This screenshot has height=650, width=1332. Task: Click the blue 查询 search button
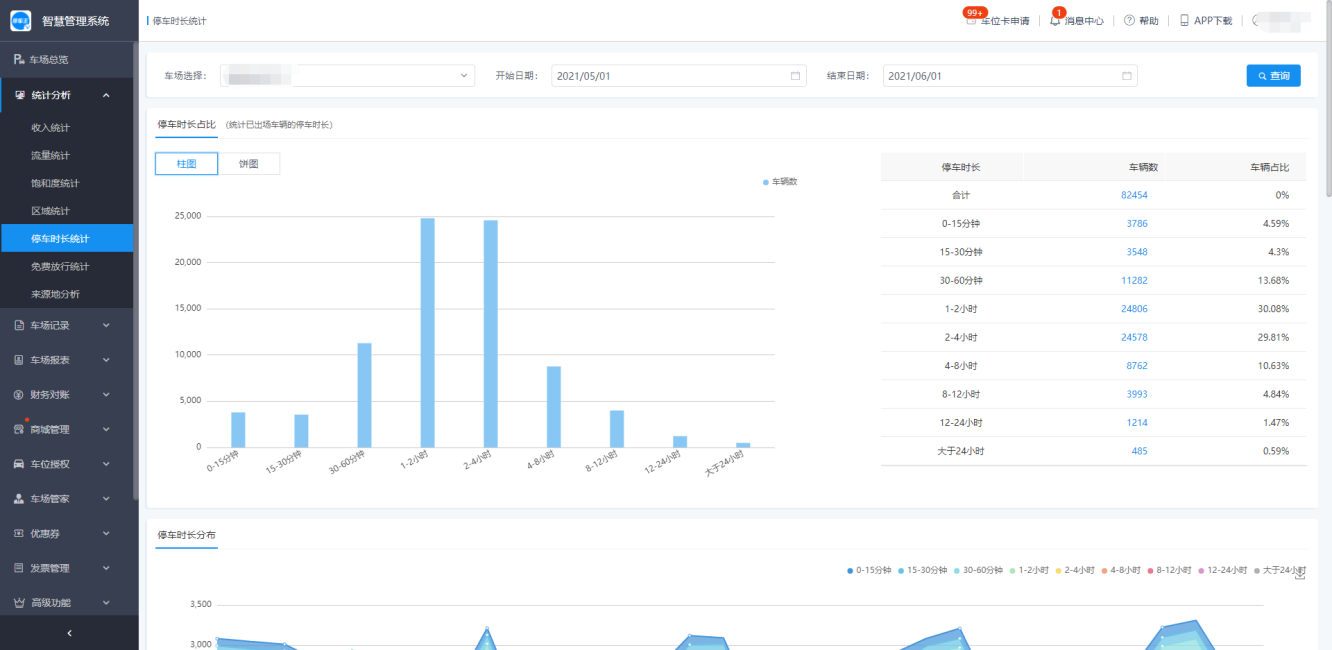(x=1273, y=76)
